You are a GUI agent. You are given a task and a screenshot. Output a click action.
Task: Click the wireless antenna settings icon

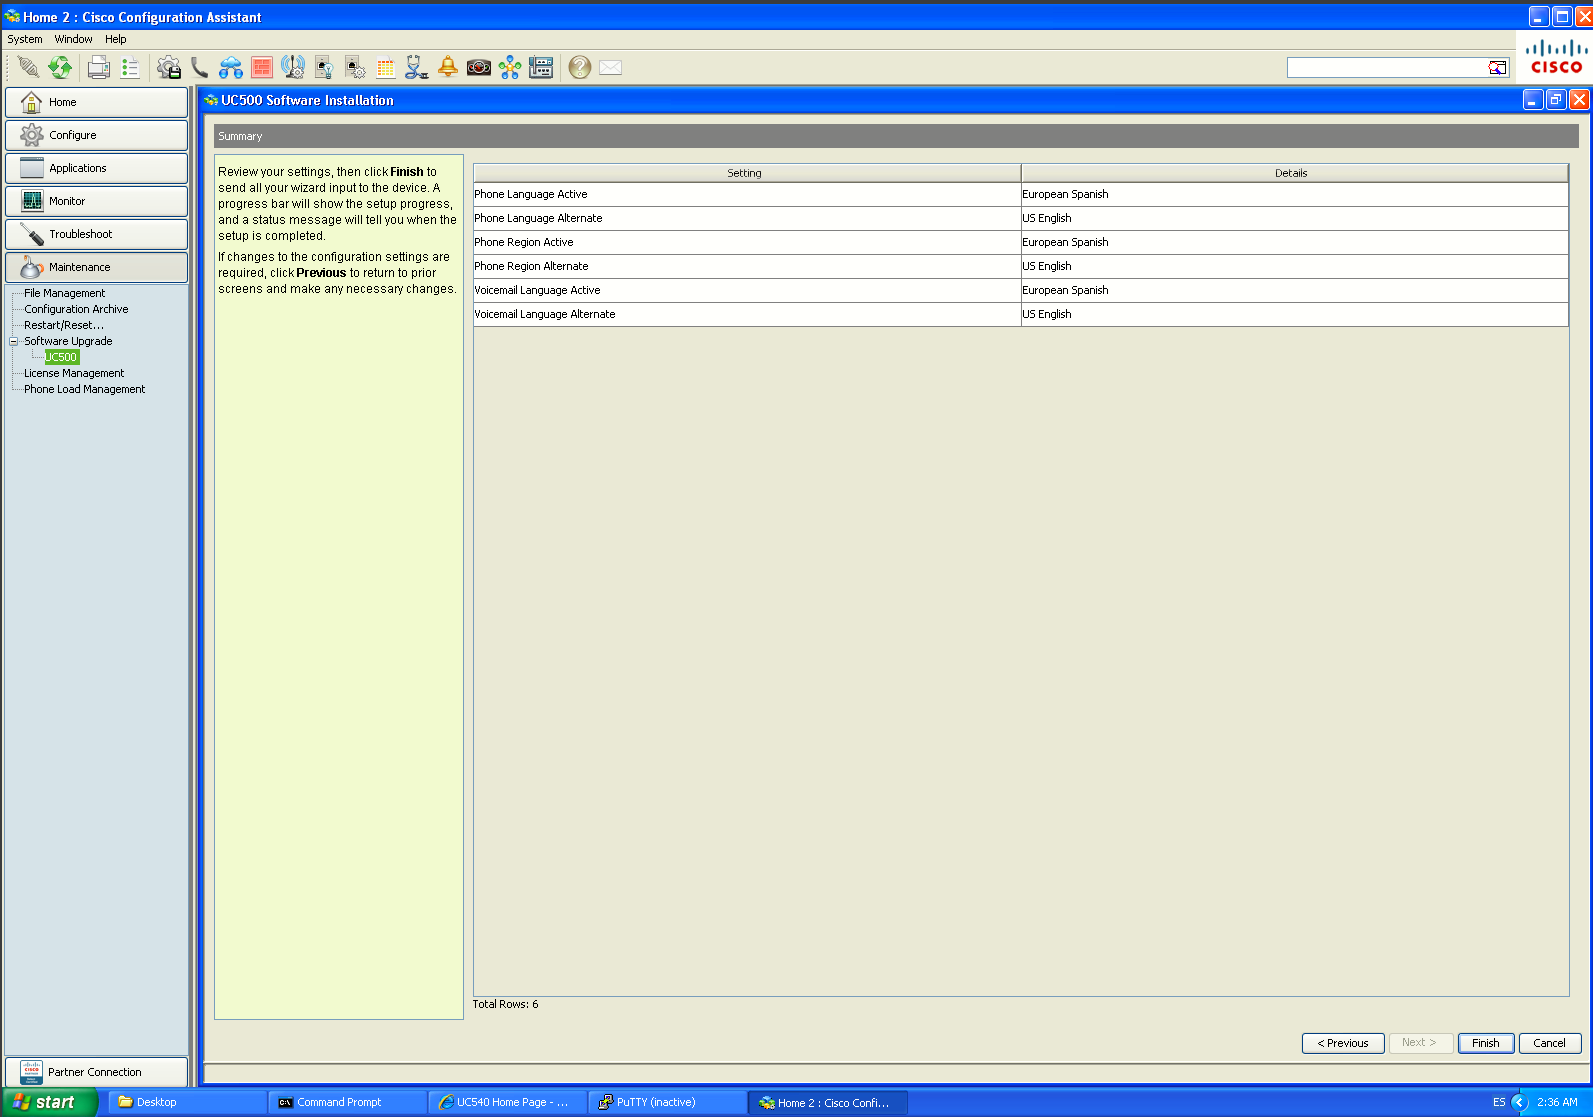(293, 67)
